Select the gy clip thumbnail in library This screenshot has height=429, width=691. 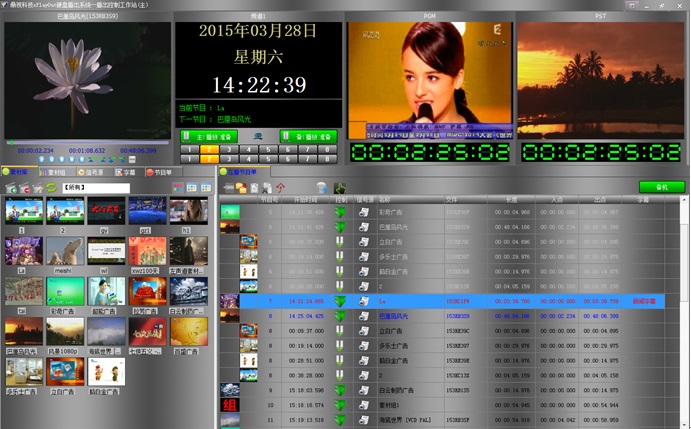point(106,211)
